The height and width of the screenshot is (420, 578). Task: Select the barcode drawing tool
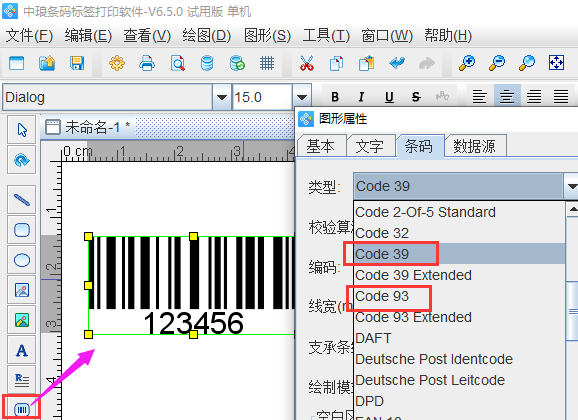click(22, 409)
